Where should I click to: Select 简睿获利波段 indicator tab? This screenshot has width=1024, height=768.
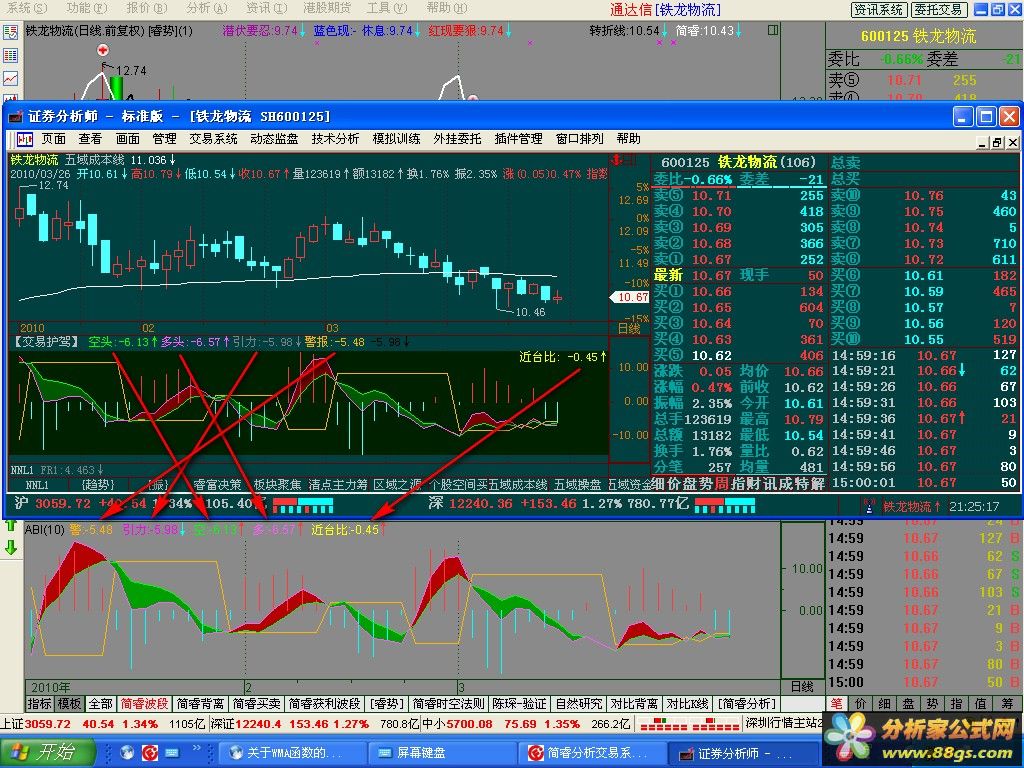(325, 704)
